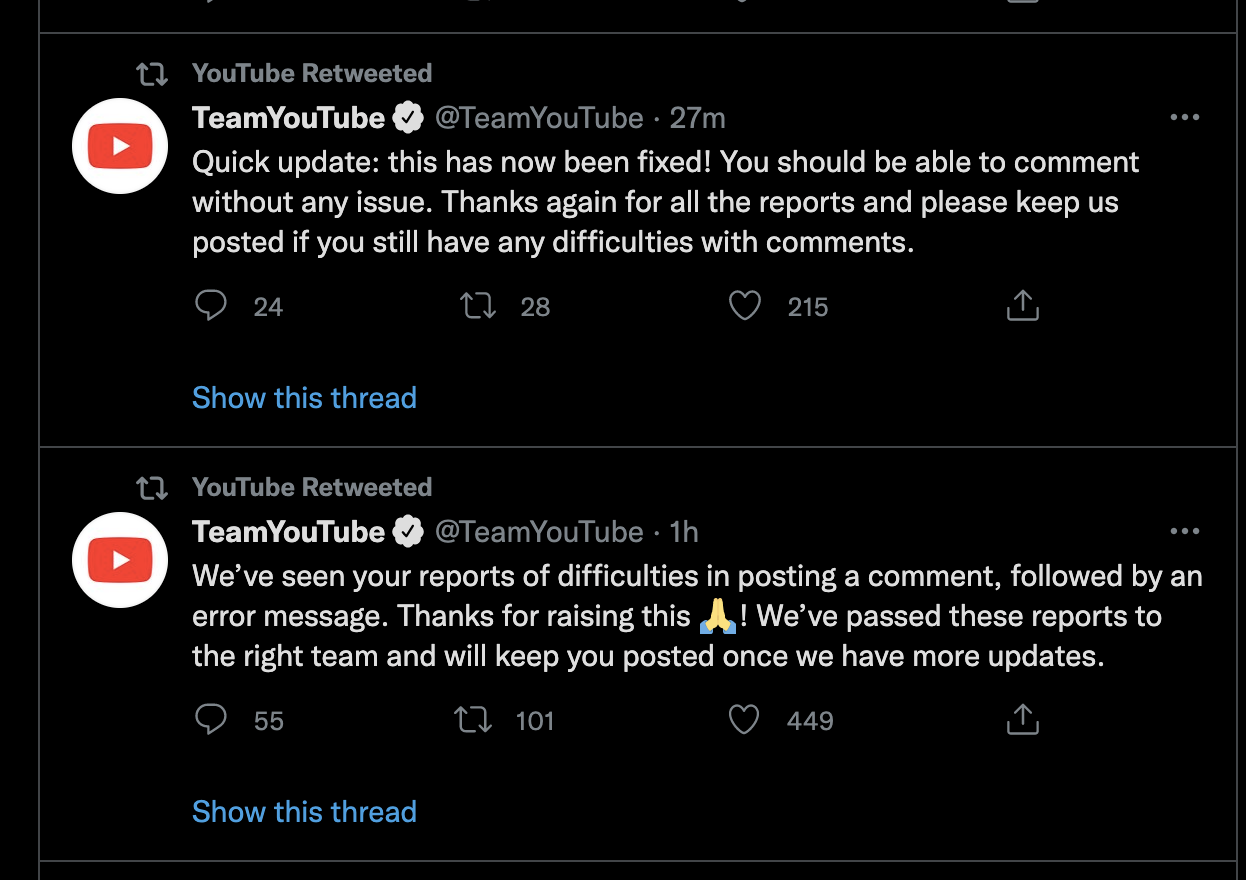This screenshot has height=880, width=1246.
Task: Open the YouTube avatar on the 27m tweet
Action: coord(120,146)
